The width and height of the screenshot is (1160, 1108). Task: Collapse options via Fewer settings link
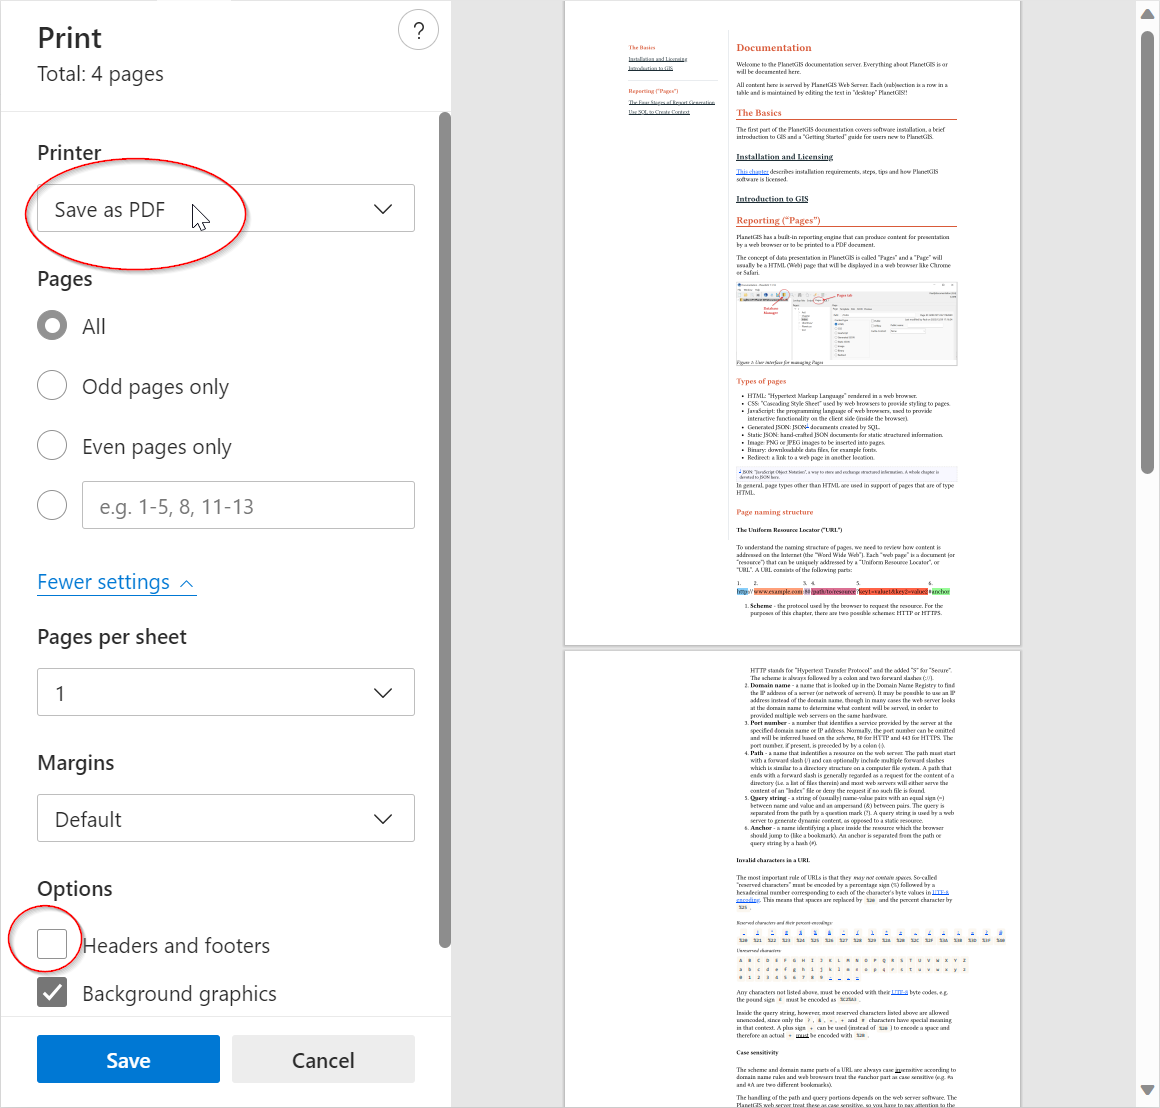click(115, 582)
